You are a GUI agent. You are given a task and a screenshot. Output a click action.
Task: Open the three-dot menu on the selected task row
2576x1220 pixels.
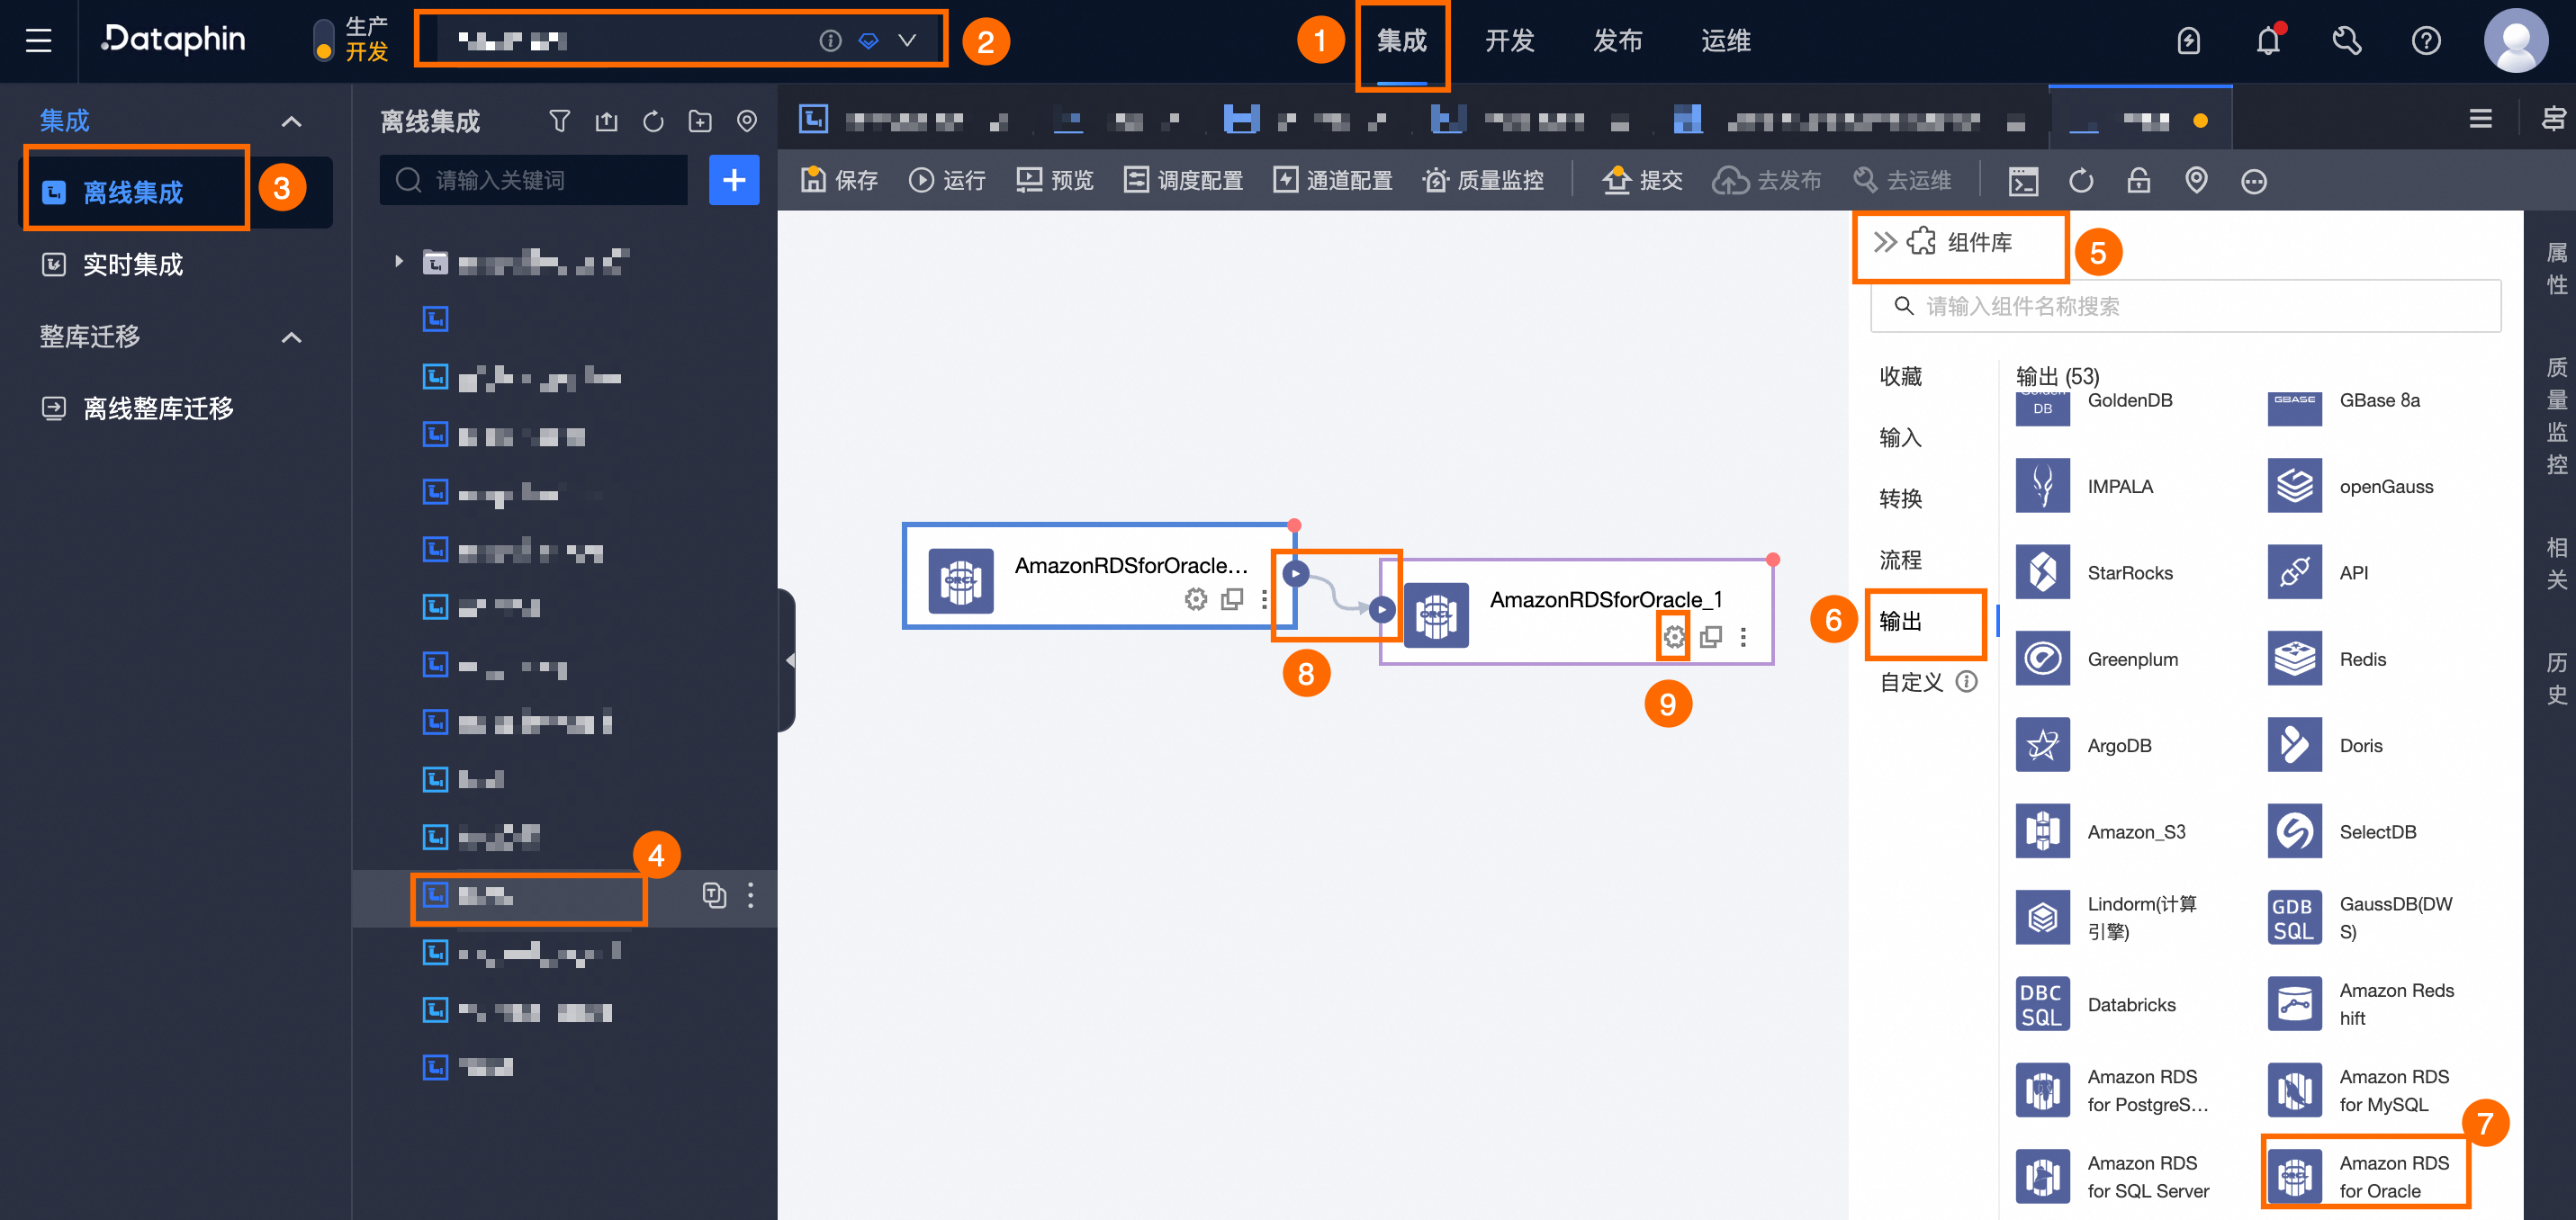point(751,895)
